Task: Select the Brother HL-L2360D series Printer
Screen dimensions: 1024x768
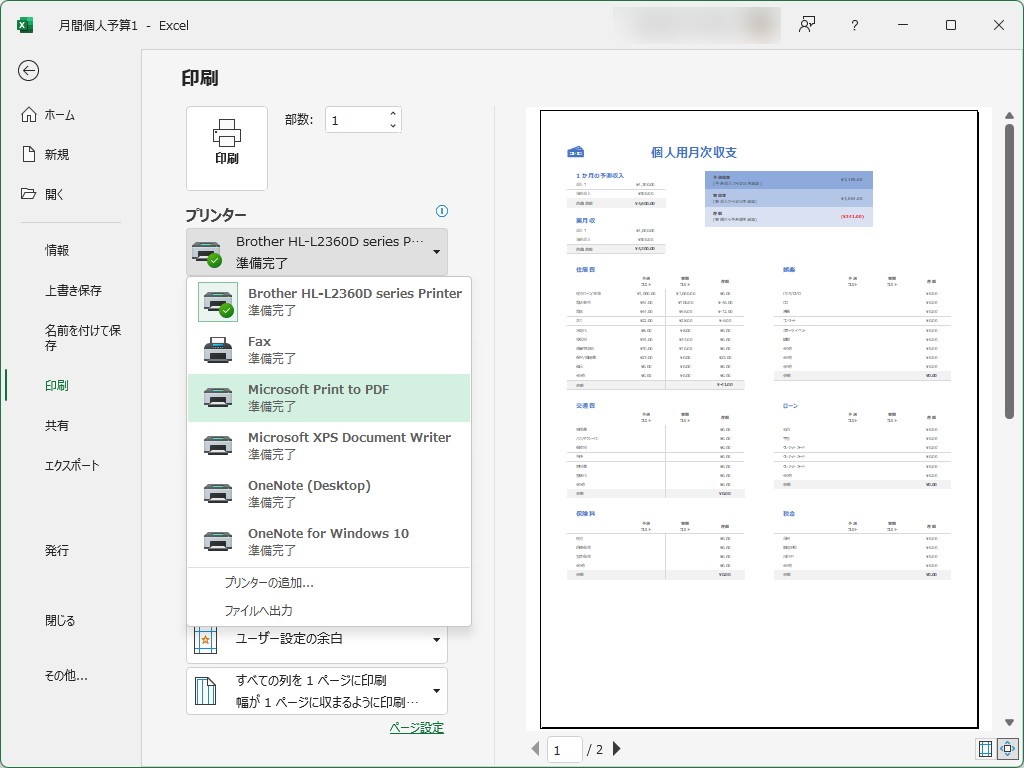Action: tap(330, 300)
